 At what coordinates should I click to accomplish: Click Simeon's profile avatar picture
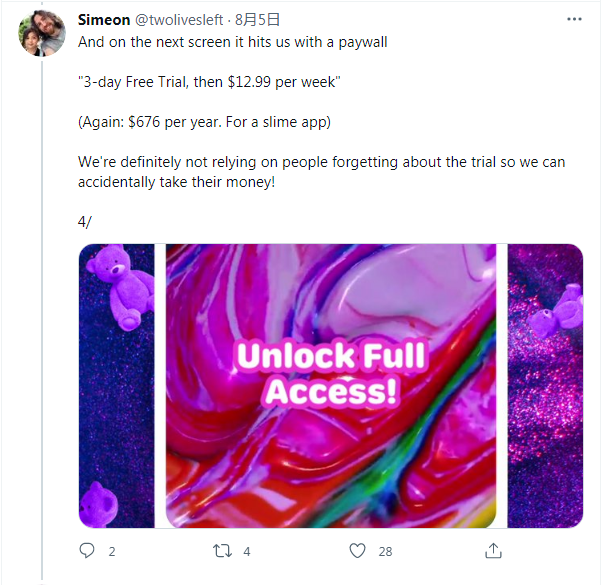coord(42,35)
